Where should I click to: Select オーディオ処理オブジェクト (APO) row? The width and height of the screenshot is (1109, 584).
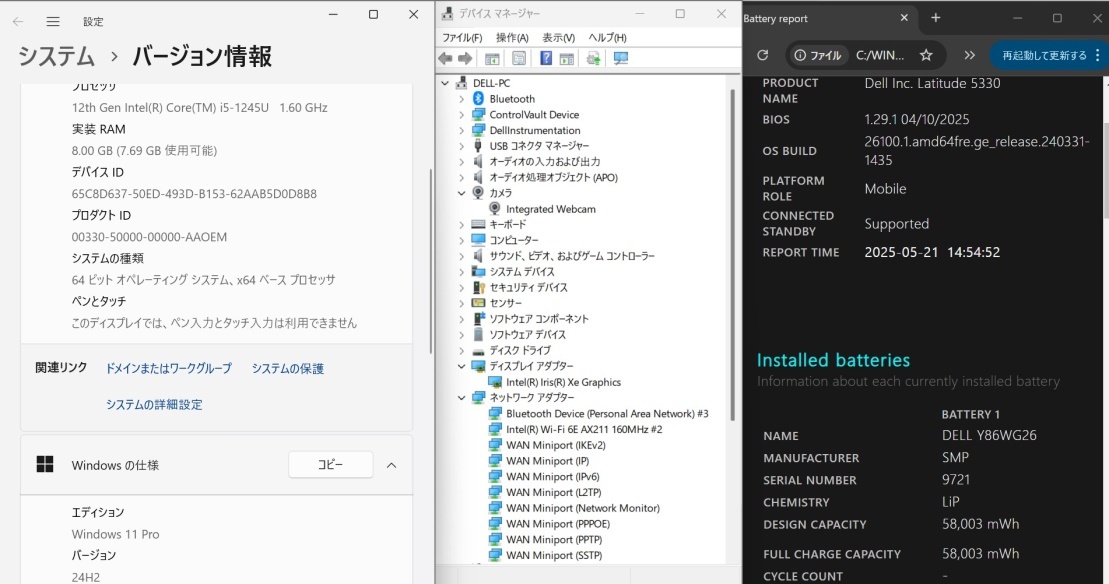pyautogui.click(x=553, y=177)
